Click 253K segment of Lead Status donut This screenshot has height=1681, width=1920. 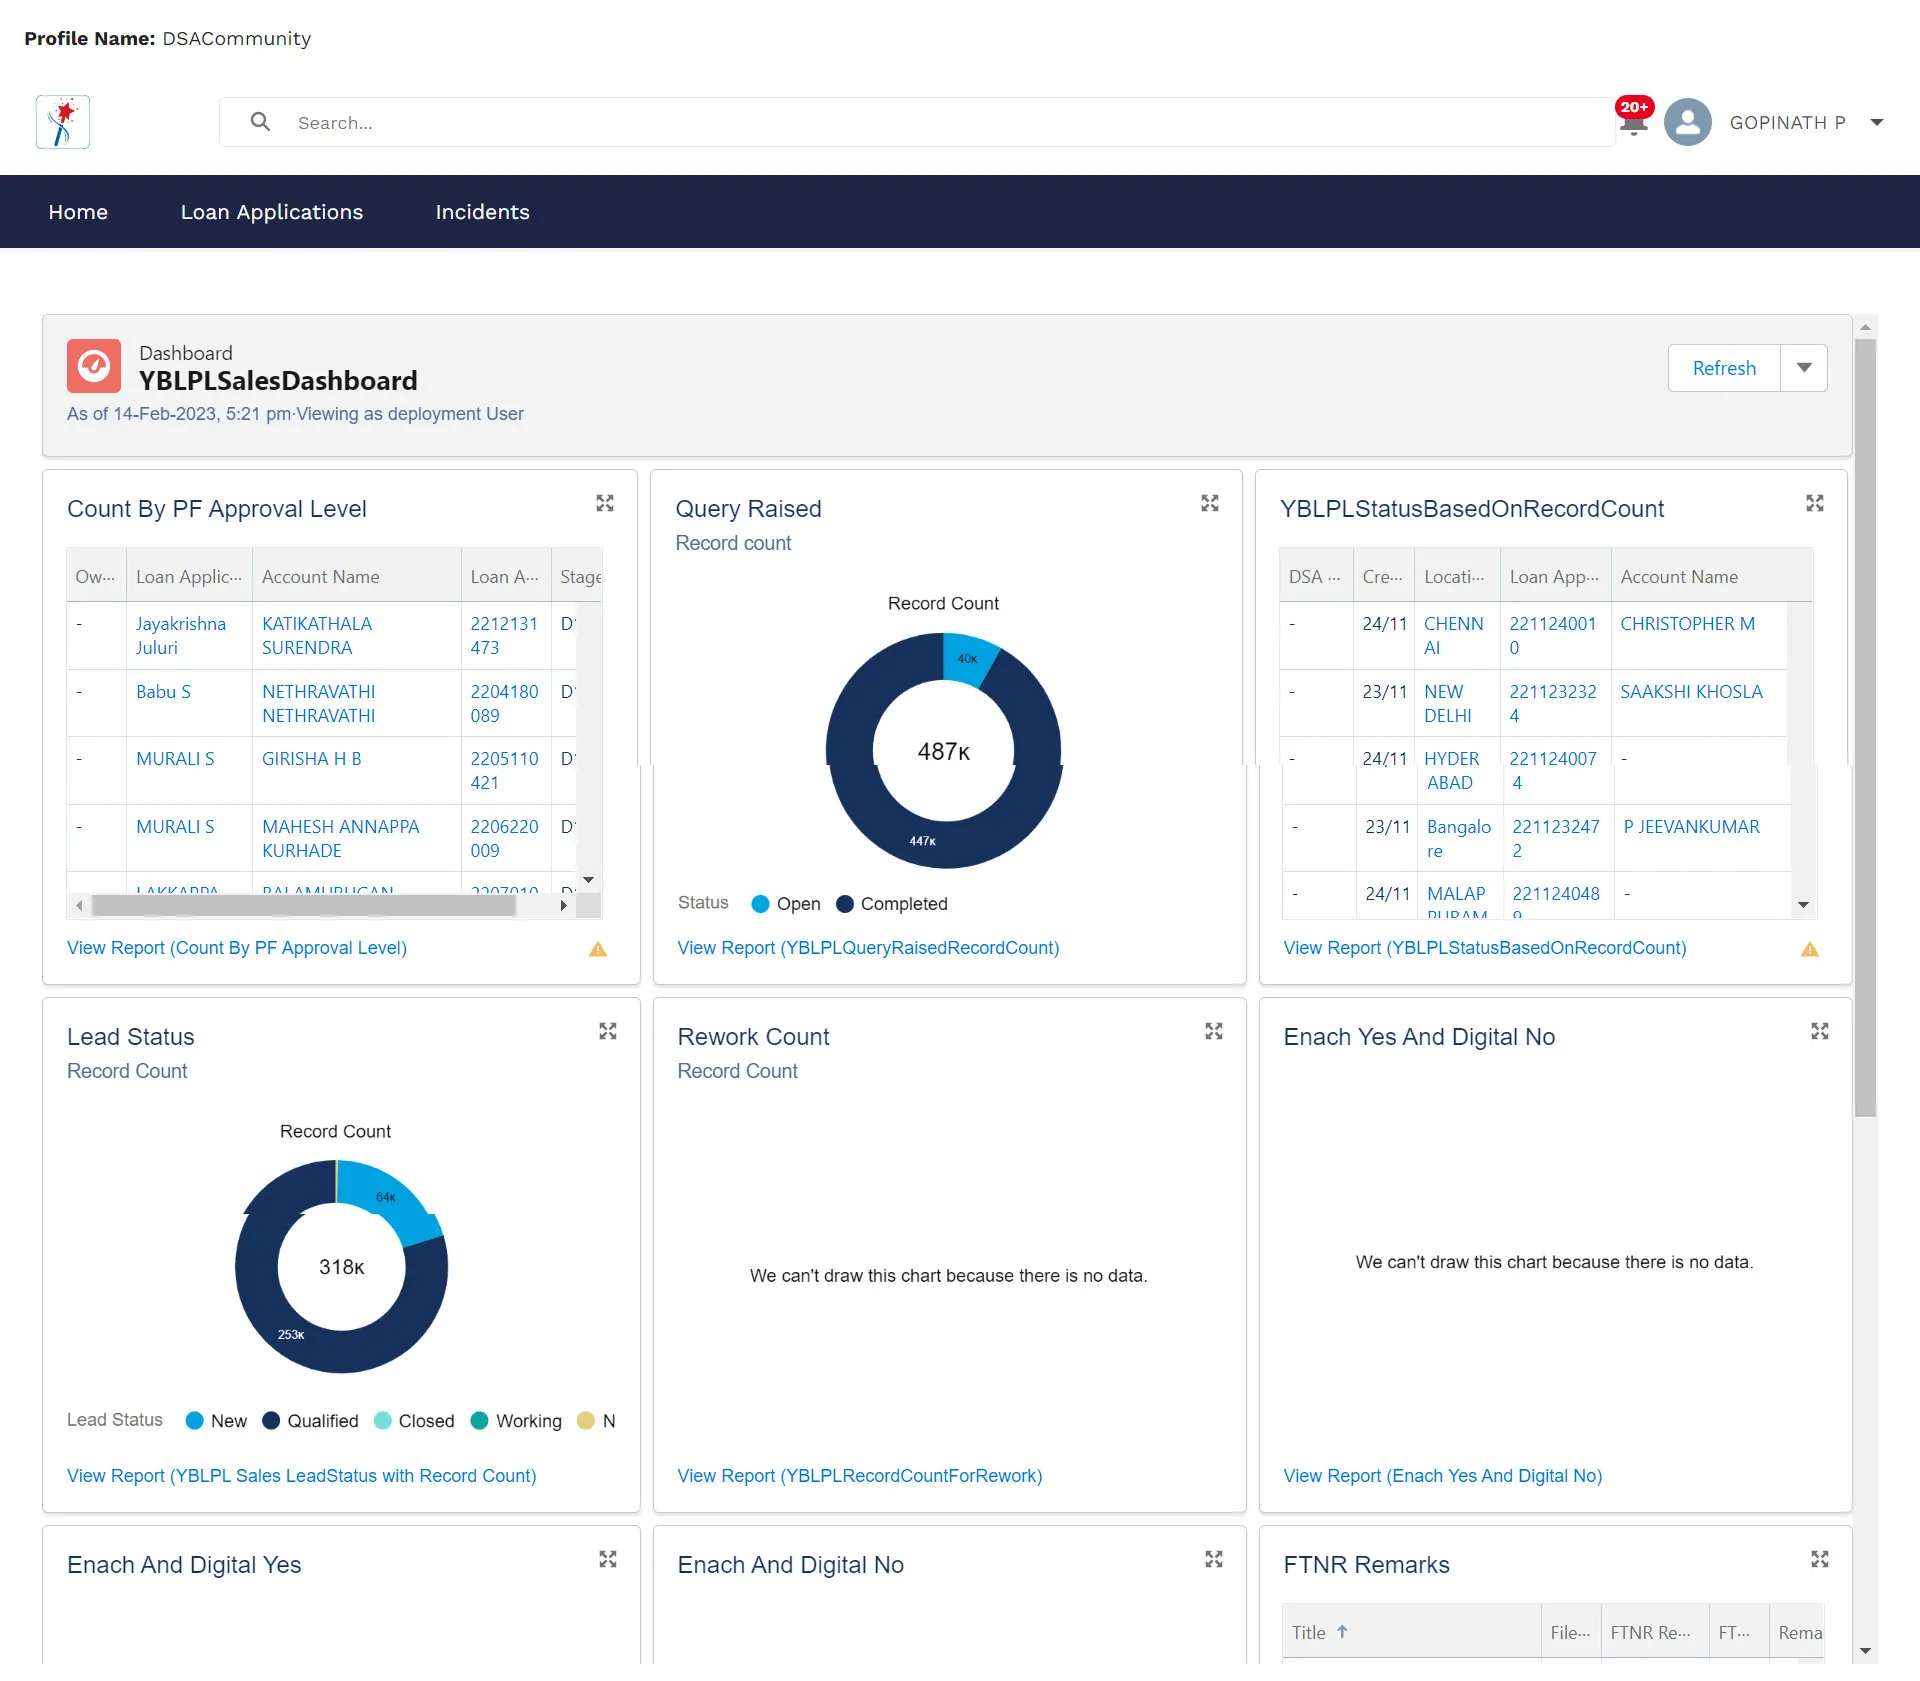click(x=291, y=1335)
